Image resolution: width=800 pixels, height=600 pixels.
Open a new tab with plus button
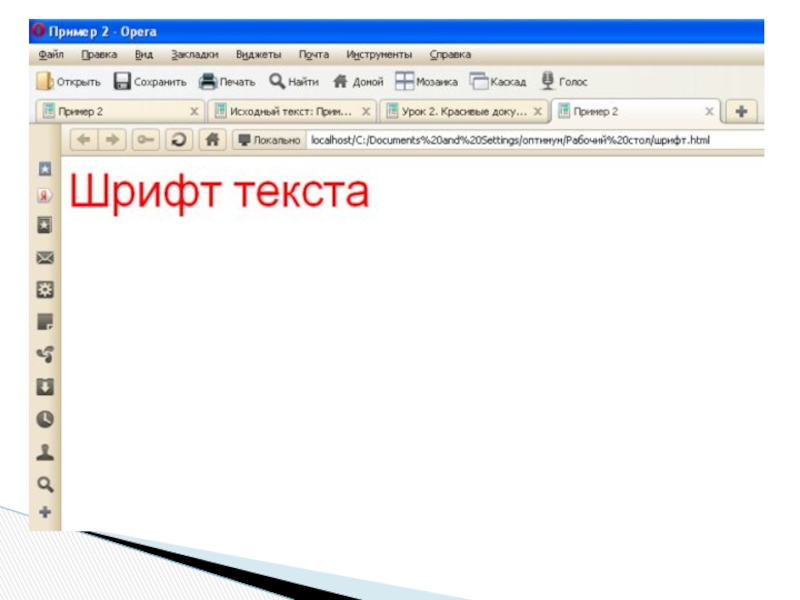point(742,111)
